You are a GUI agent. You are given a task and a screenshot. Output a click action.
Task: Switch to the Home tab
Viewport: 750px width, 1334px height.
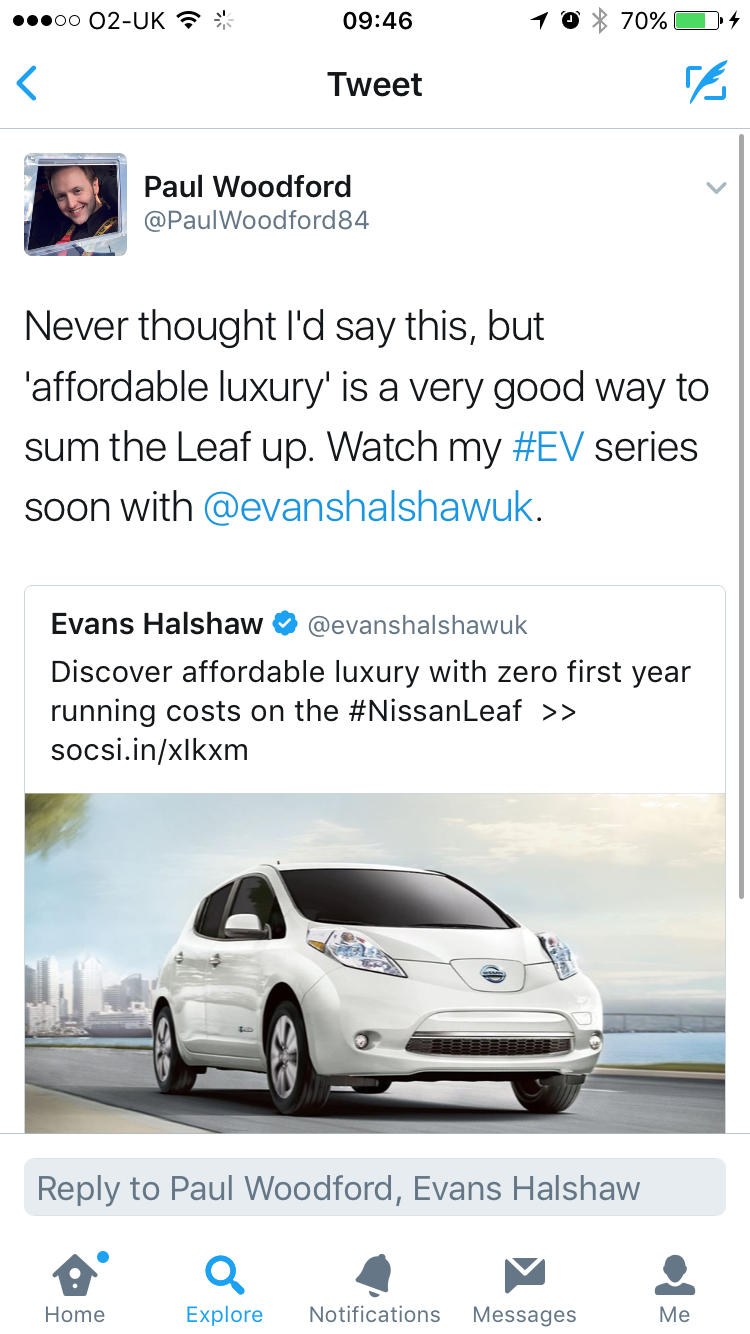coord(75,1288)
